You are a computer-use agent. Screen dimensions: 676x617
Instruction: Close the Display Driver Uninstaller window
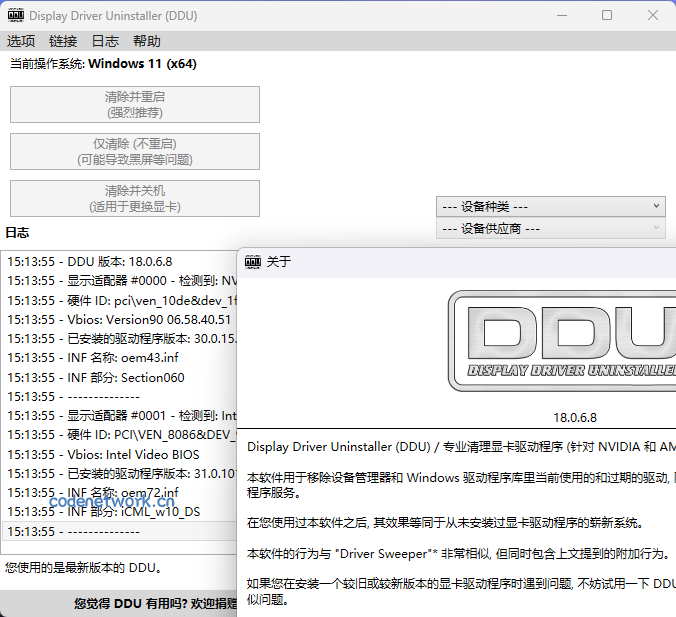point(653,16)
